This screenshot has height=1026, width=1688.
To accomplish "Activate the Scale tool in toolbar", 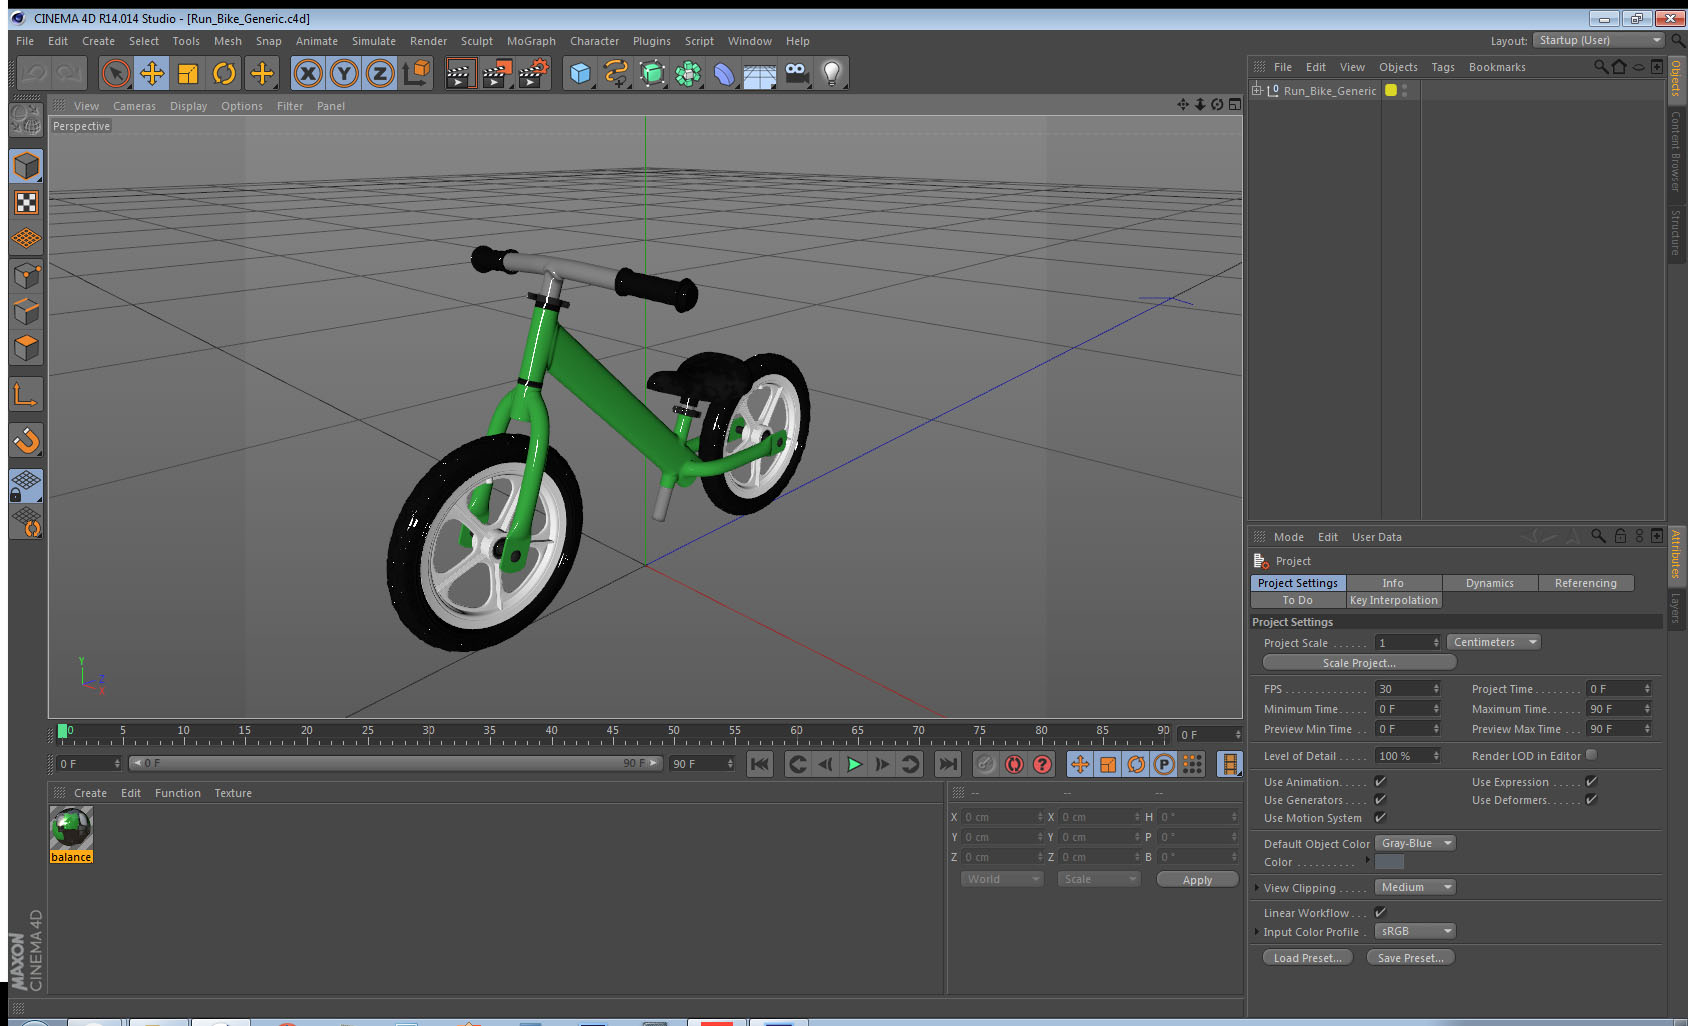I will coord(188,73).
